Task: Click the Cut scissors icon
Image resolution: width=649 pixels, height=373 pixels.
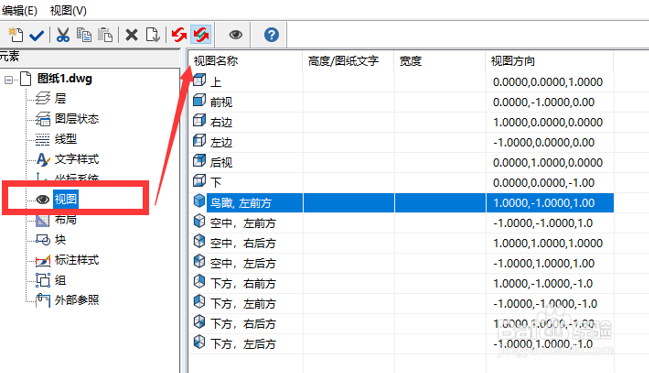Action: click(x=63, y=35)
